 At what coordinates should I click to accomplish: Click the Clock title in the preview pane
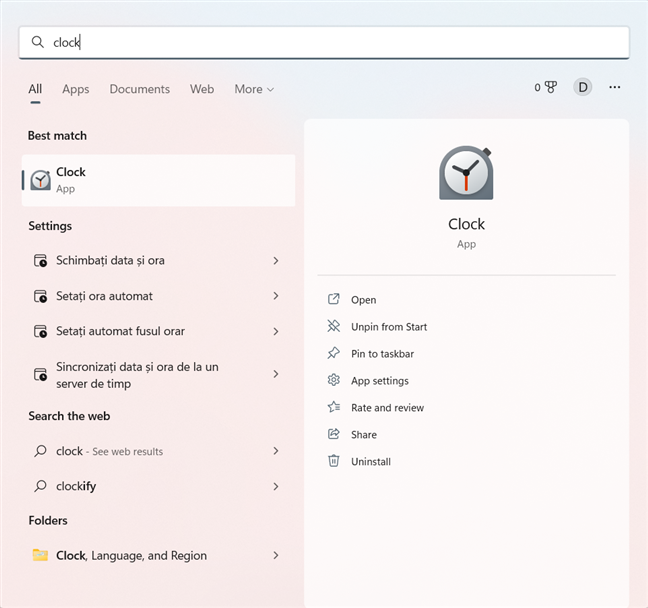pos(466,224)
